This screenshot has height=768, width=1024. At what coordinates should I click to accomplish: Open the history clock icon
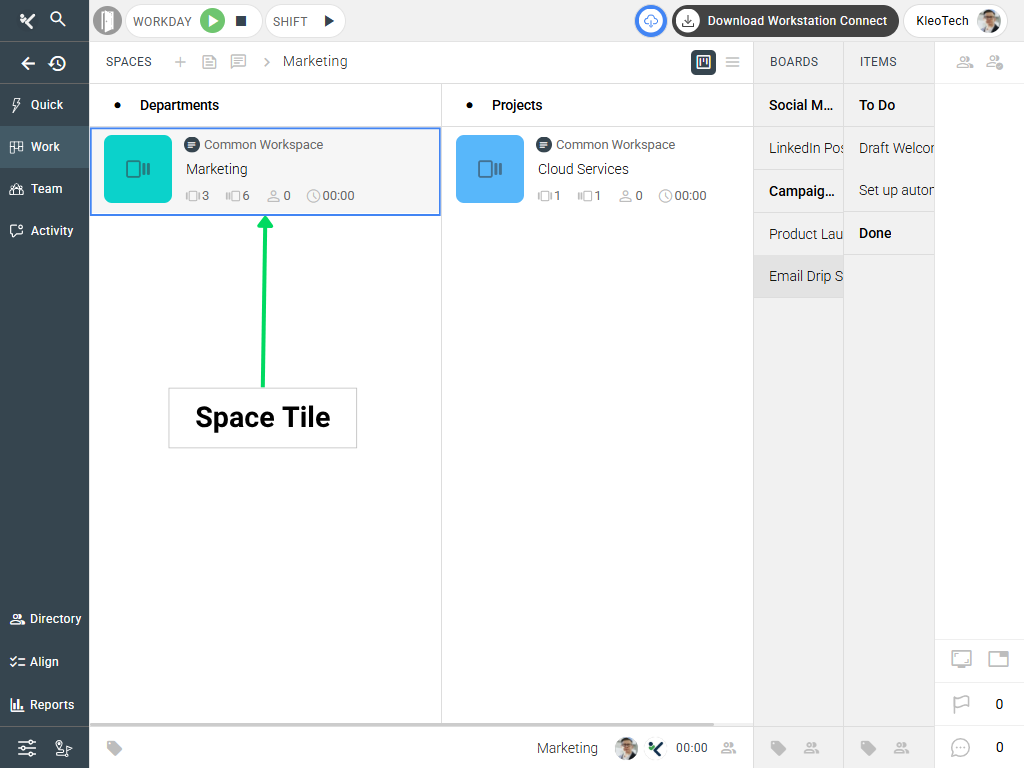click(x=58, y=63)
